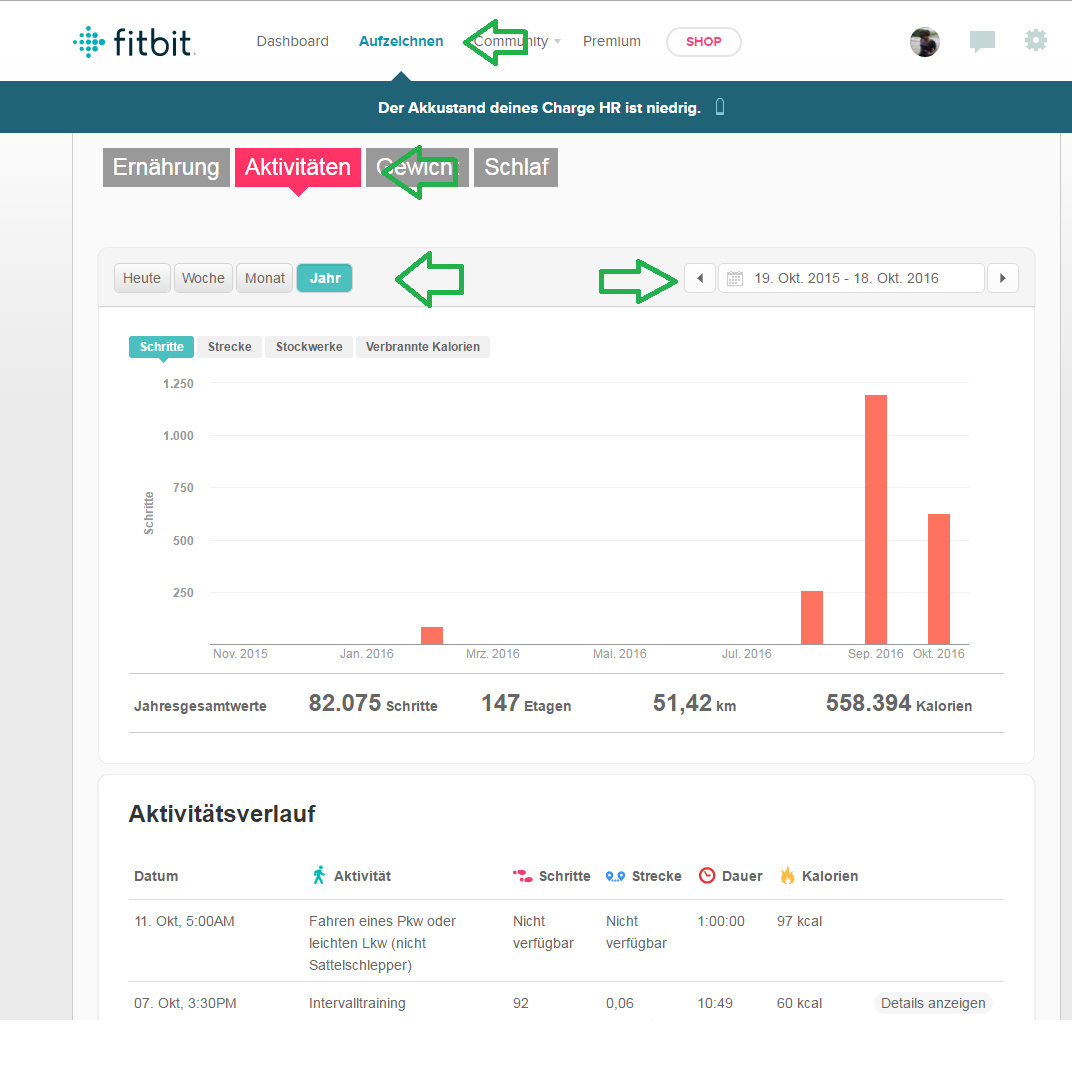Click the SHOP button
This screenshot has height=1080, width=1072.
(703, 42)
